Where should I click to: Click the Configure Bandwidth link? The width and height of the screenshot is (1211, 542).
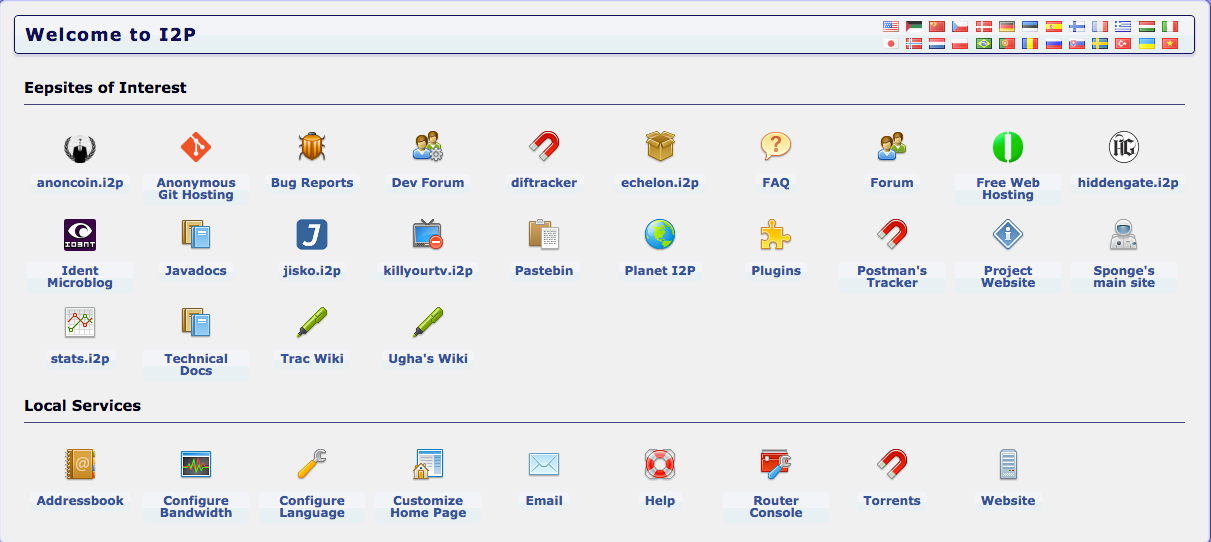point(196,507)
